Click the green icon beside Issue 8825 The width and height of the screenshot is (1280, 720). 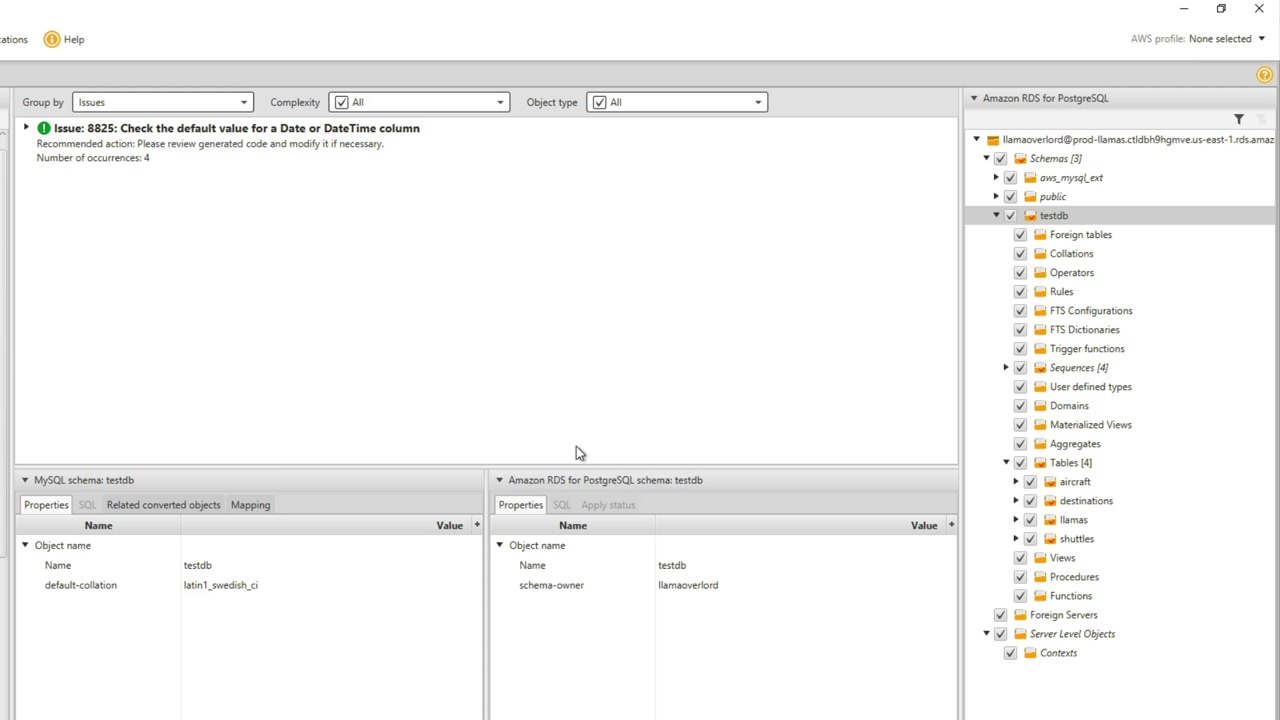44,128
